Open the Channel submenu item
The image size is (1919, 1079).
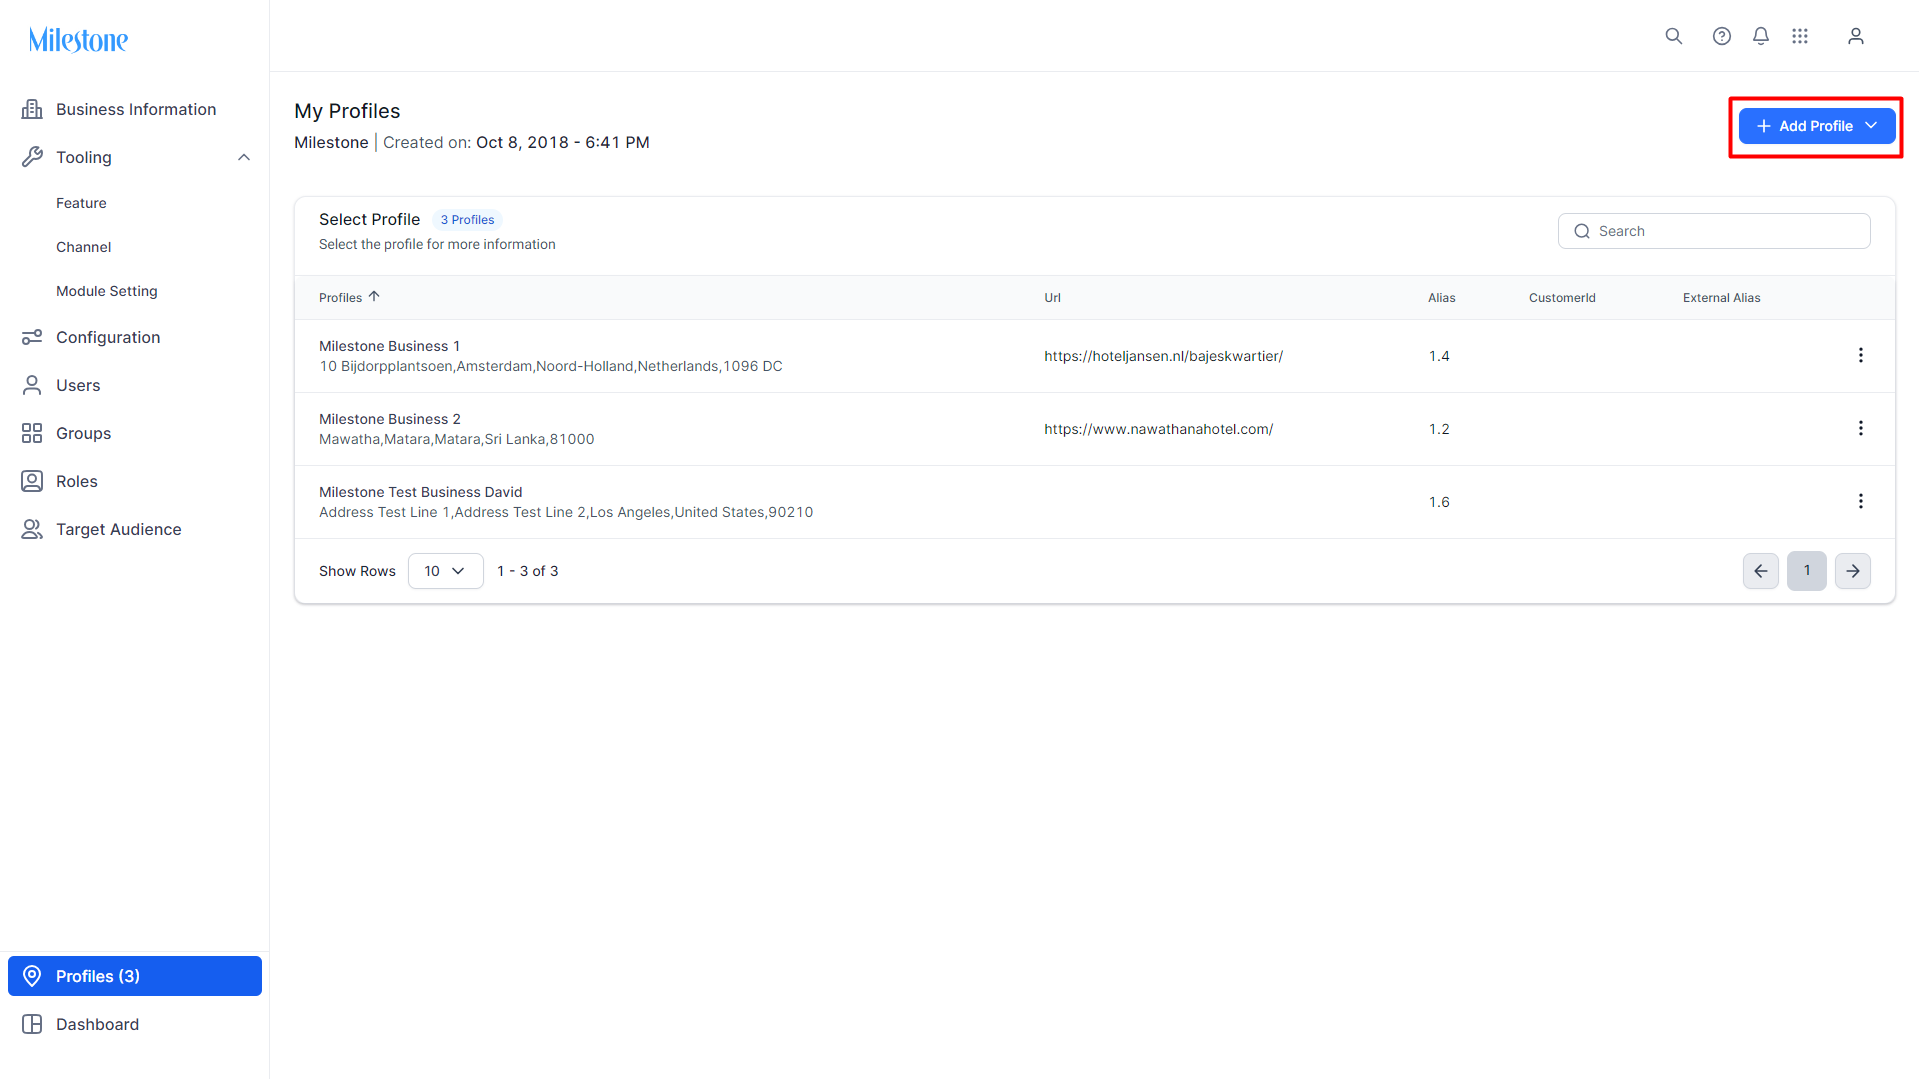[84, 247]
